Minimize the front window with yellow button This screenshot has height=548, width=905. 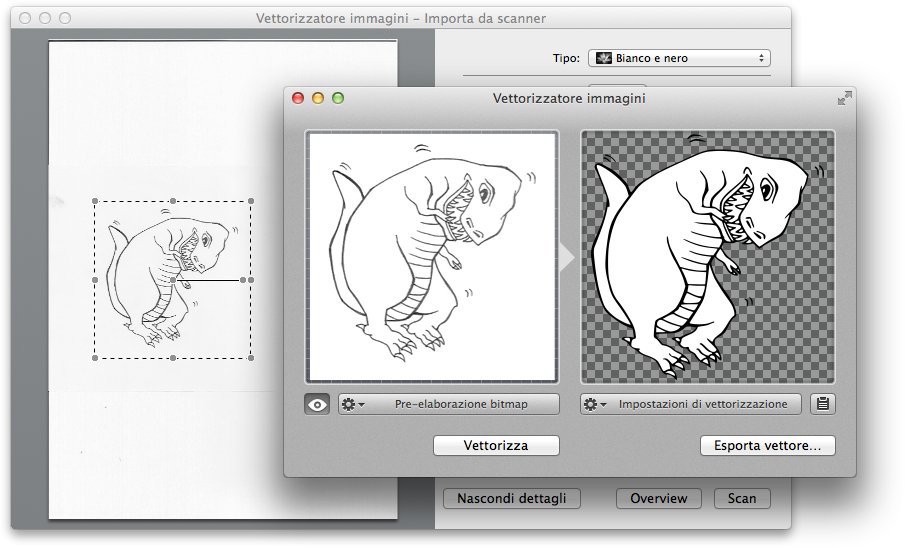click(x=318, y=98)
